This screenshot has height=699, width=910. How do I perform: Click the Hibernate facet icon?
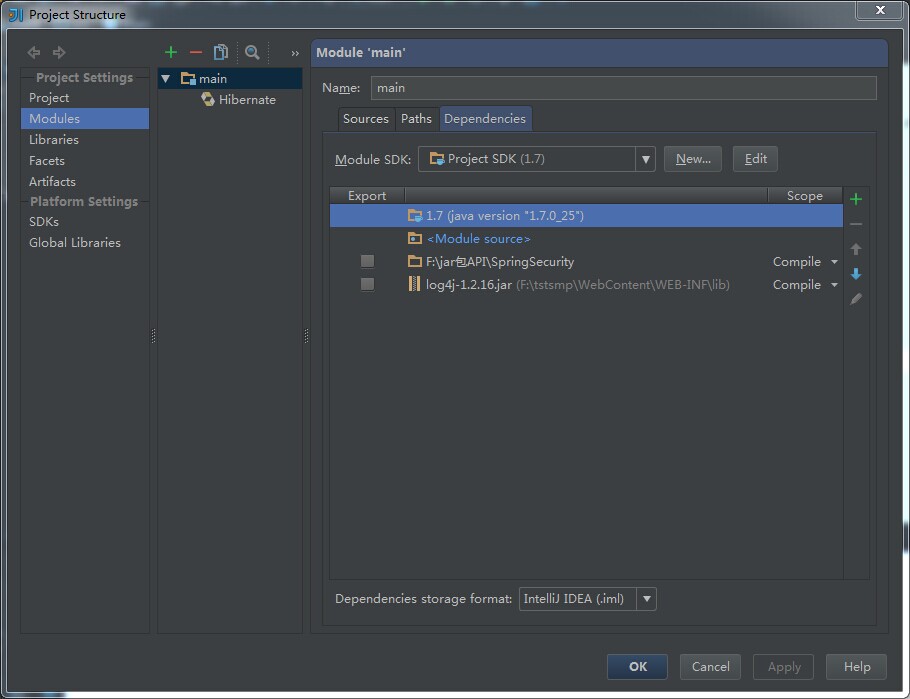208,99
